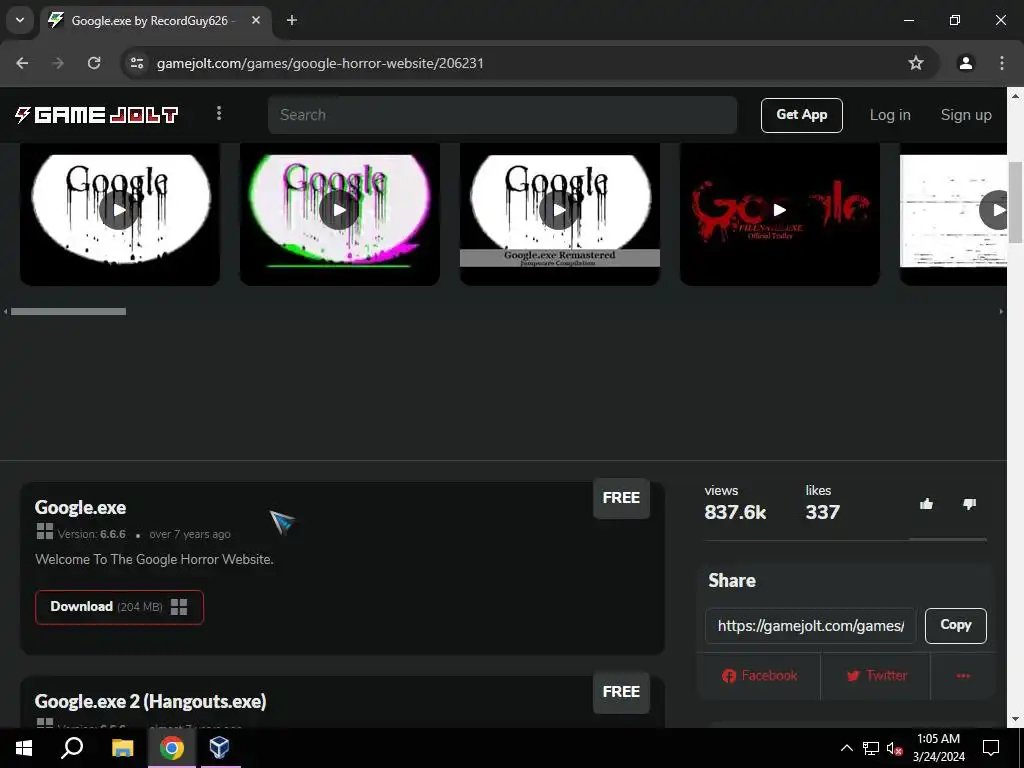
Task: Bookmark this page with the star icon
Action: (x=916, y=63)
